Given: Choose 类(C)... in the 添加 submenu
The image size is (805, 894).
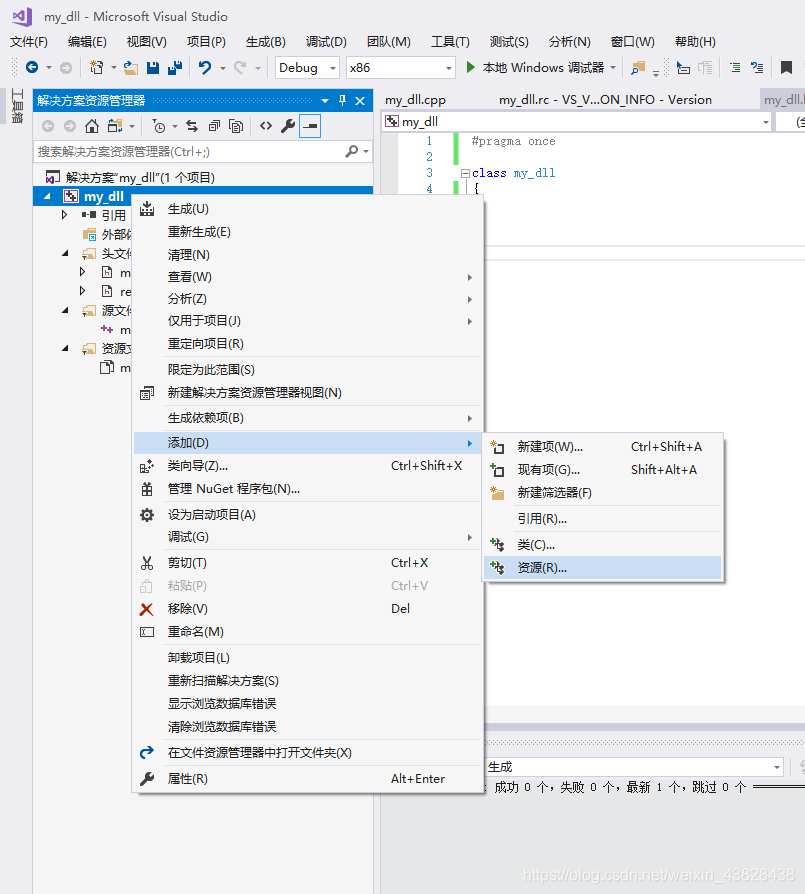Looking at the screenshot, I should (x=603, y=545).
